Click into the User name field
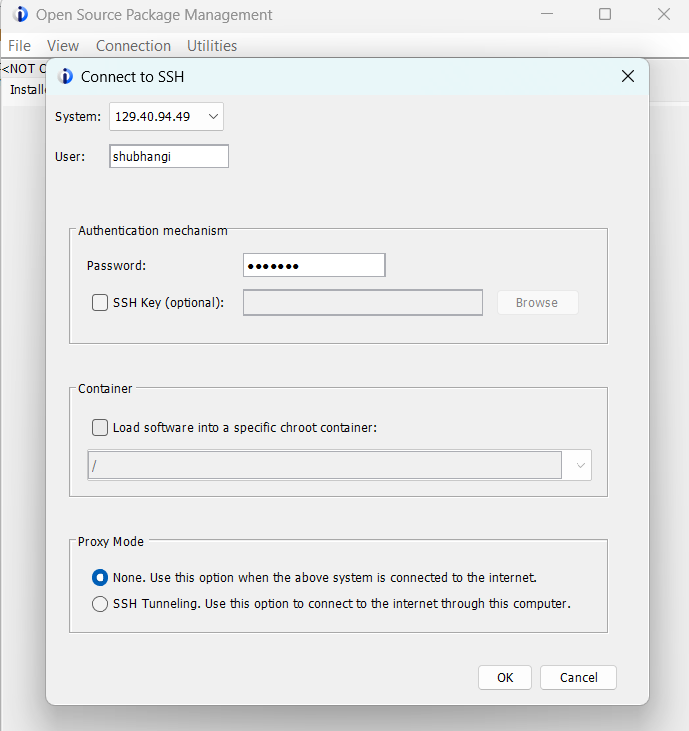The width and height of the screenshot is (689, 731). (168, 156)
